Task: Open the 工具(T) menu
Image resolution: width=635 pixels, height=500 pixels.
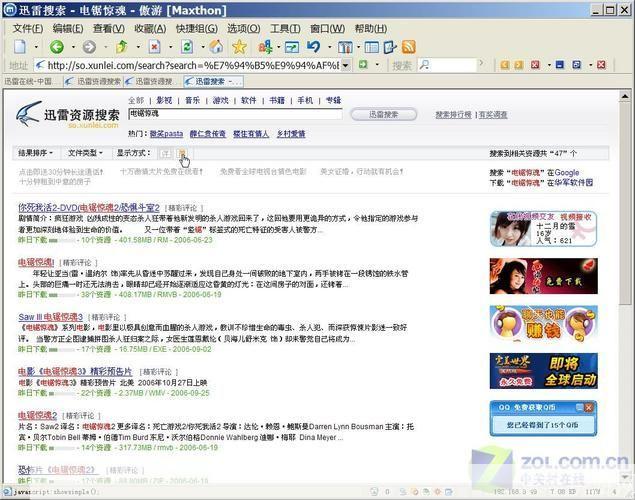Action: pyautogui.click(x=285, y=29)
